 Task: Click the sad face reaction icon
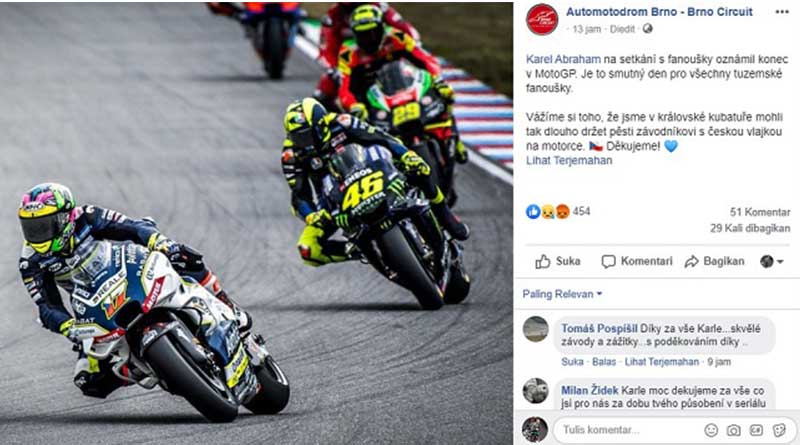pos(548,211)
